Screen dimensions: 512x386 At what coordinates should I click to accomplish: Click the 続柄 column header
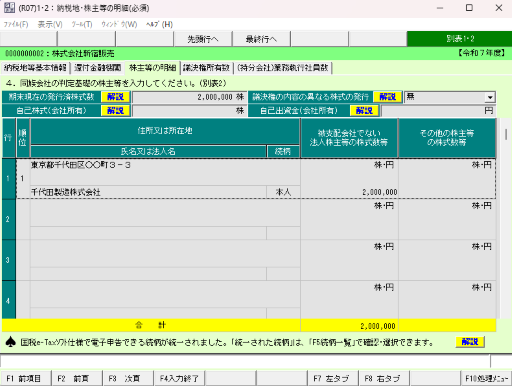click(x=283, y=151)
